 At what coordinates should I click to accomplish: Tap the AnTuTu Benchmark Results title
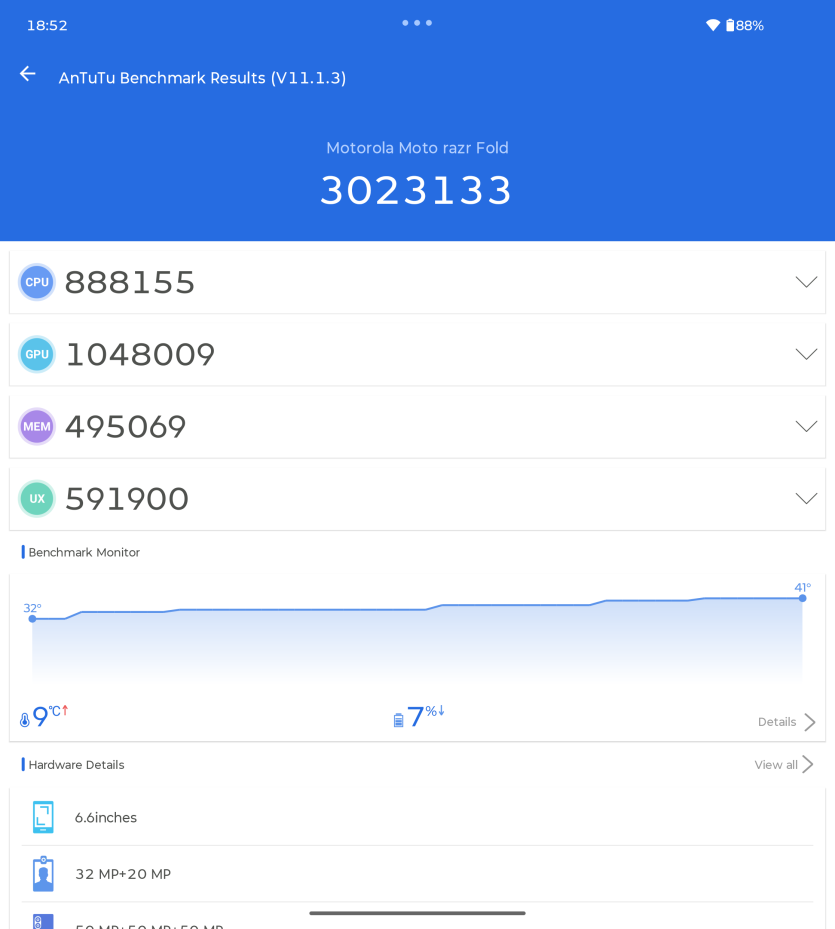pos(202,78)
